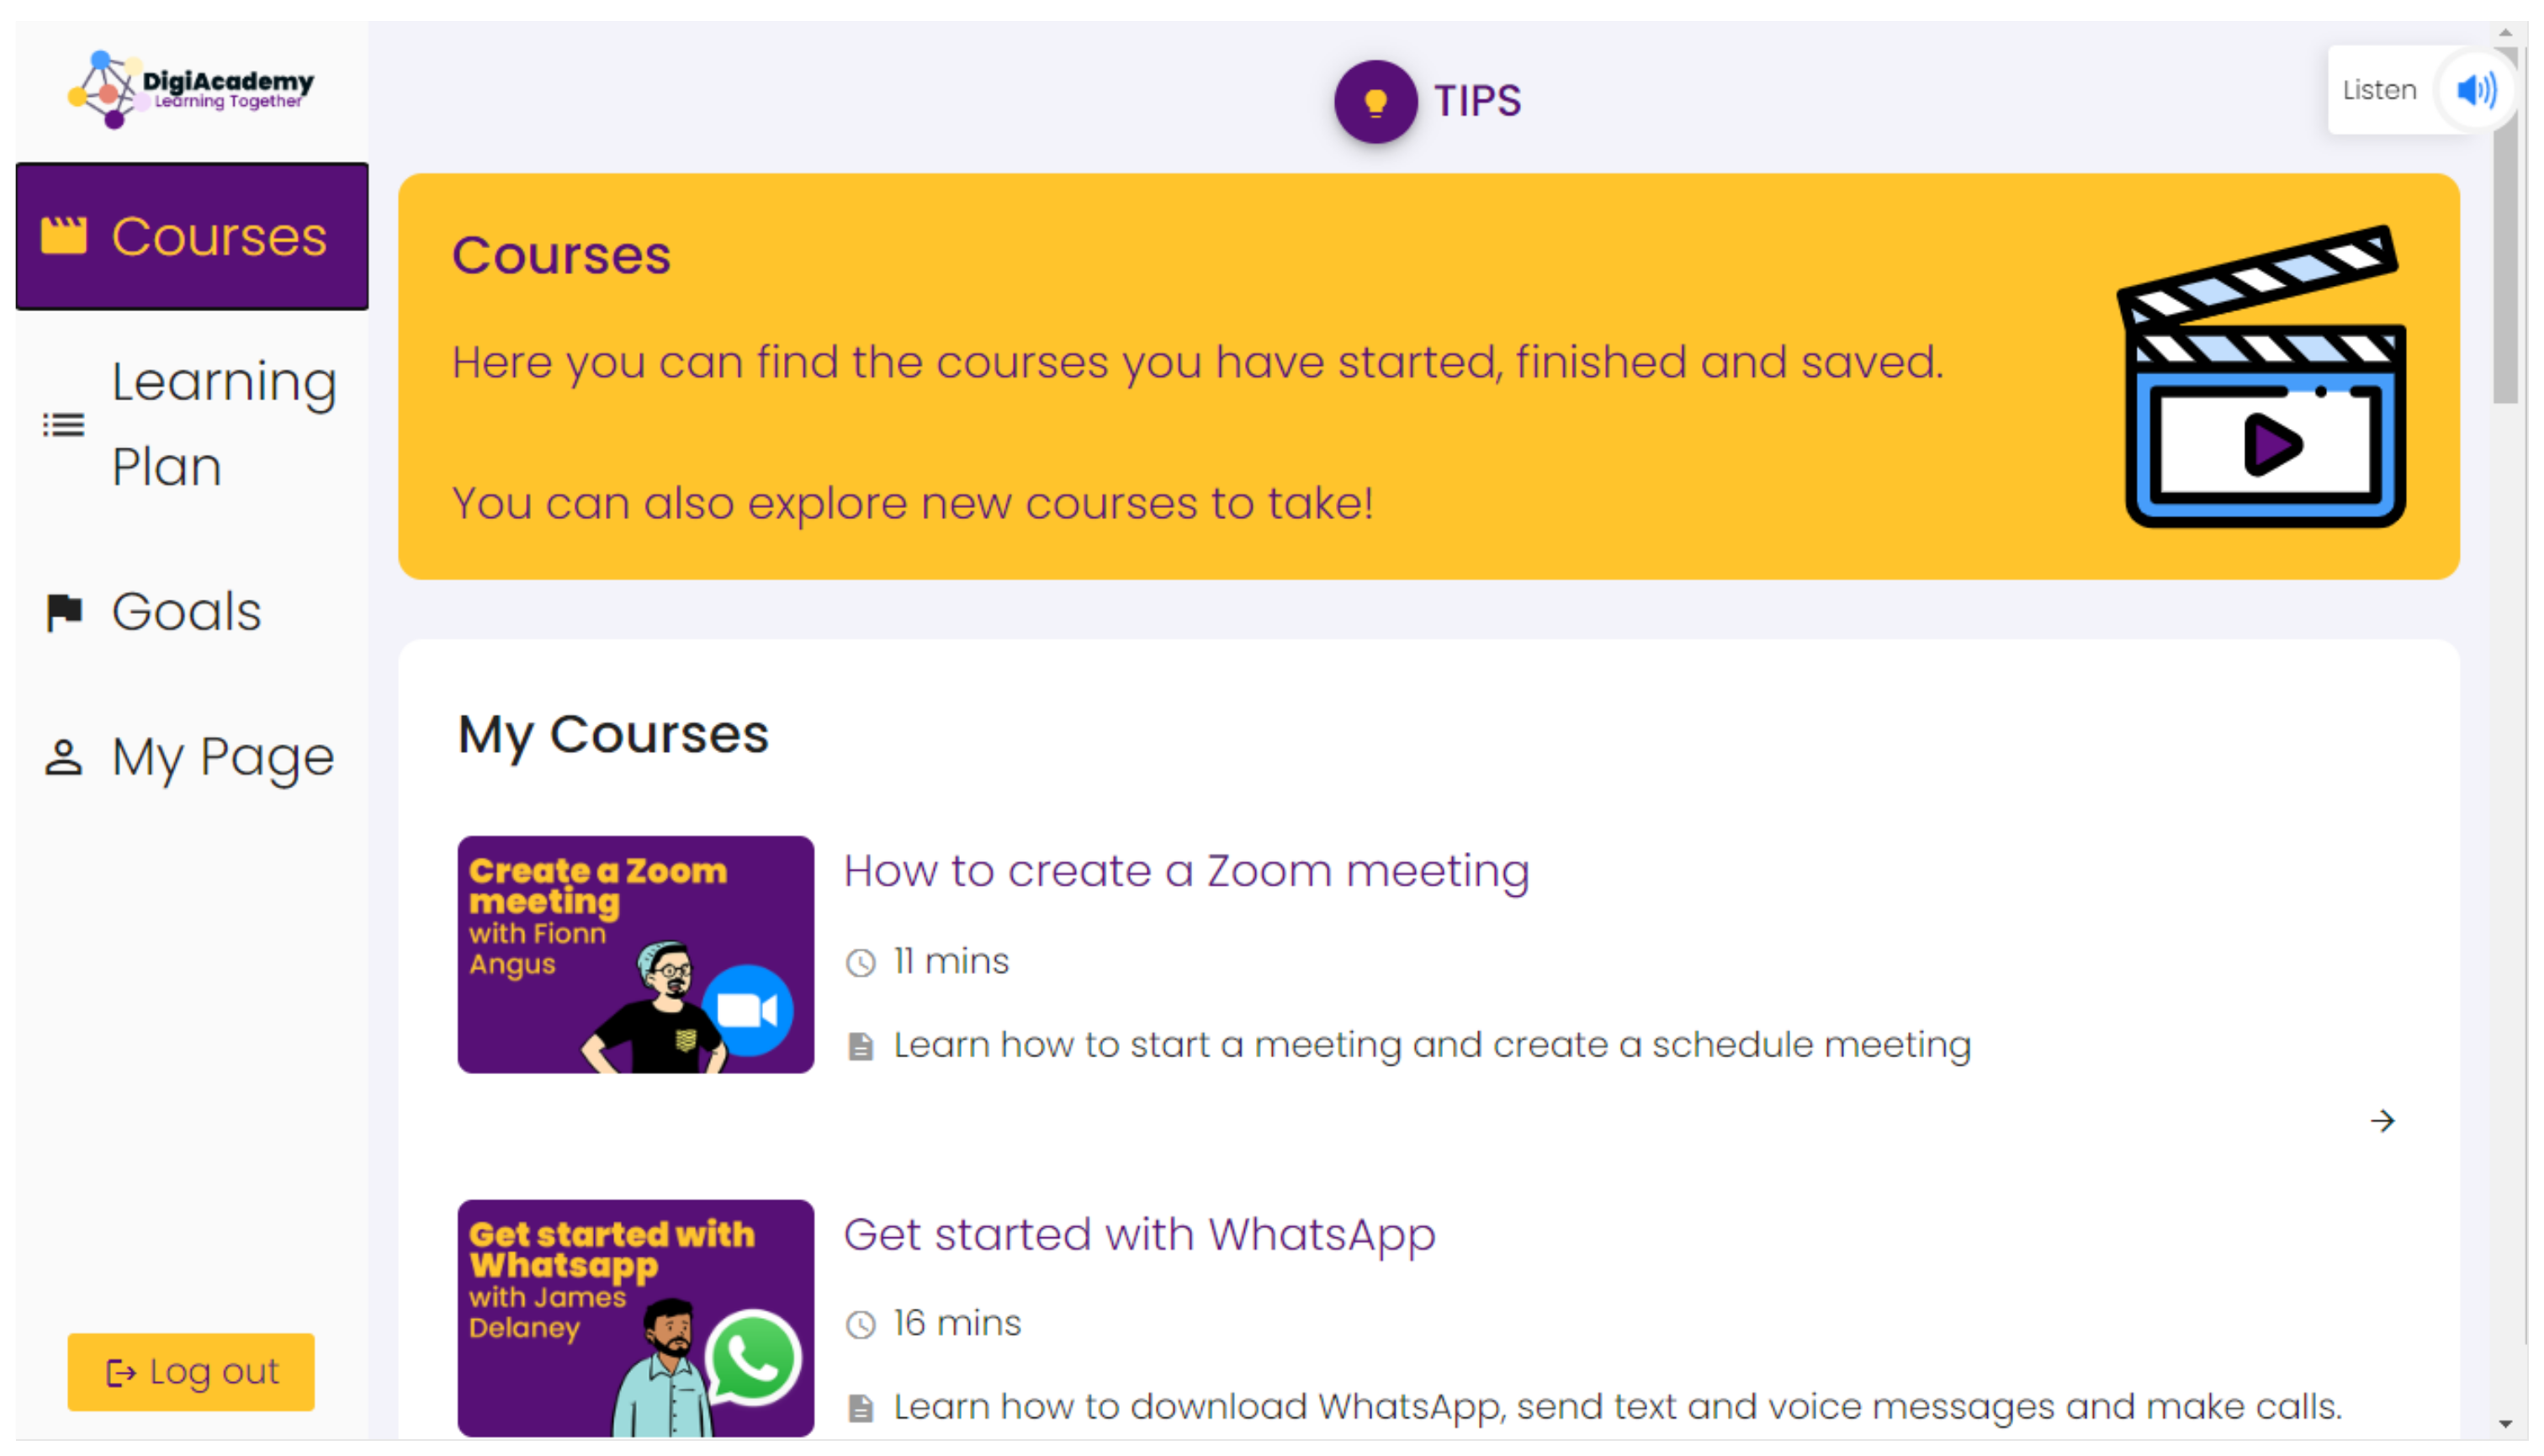Click the My Page person icon
This screenshot has height=1456, width=2544.
pos(63,758)
